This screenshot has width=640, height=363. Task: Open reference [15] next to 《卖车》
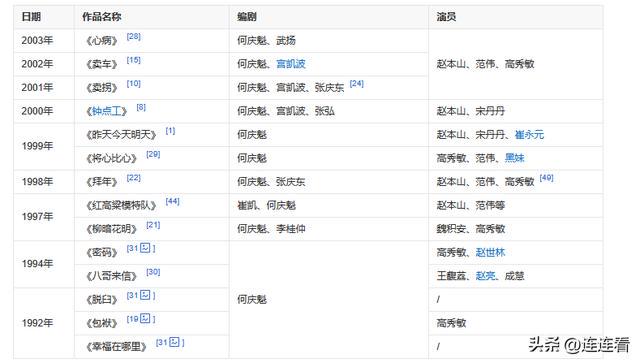pyautogui.click(x=133, y=60)
